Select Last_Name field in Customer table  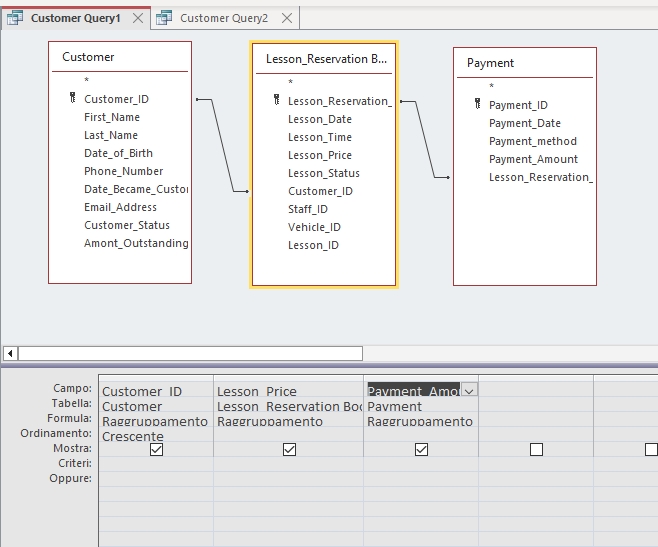(111, 135)
